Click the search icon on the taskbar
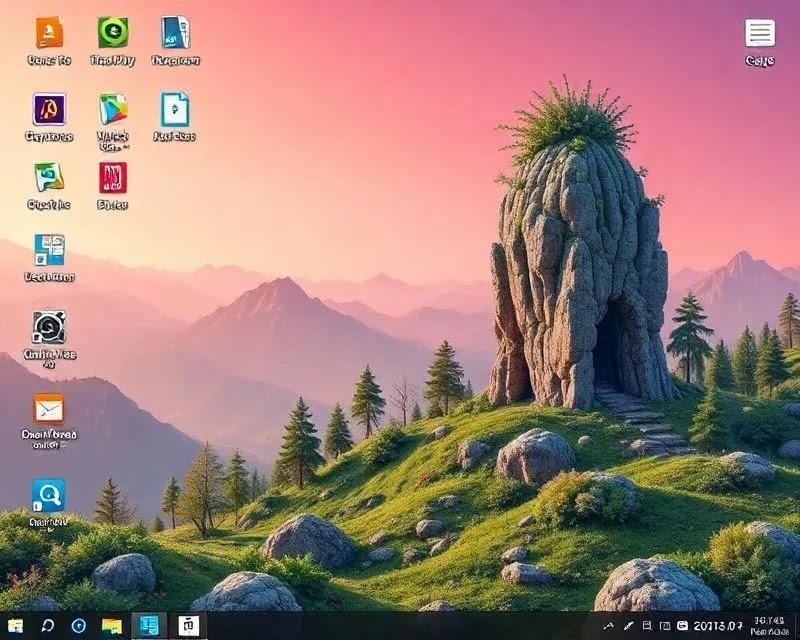Viewport: 800px width, 640px height. click(x=47, y=626)
